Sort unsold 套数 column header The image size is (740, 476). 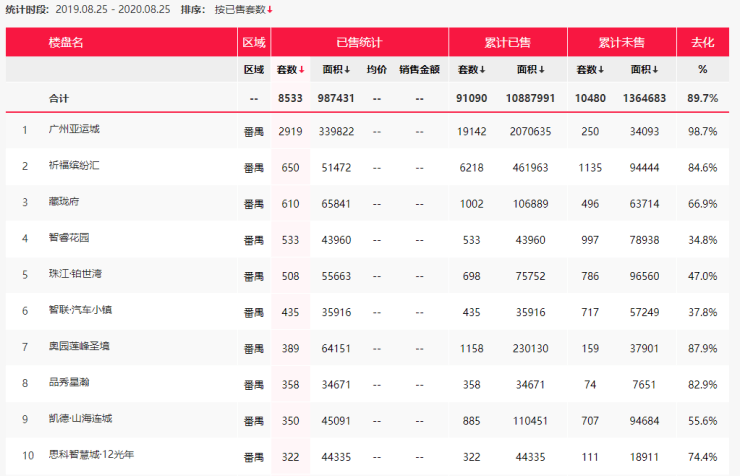[590, 70]
